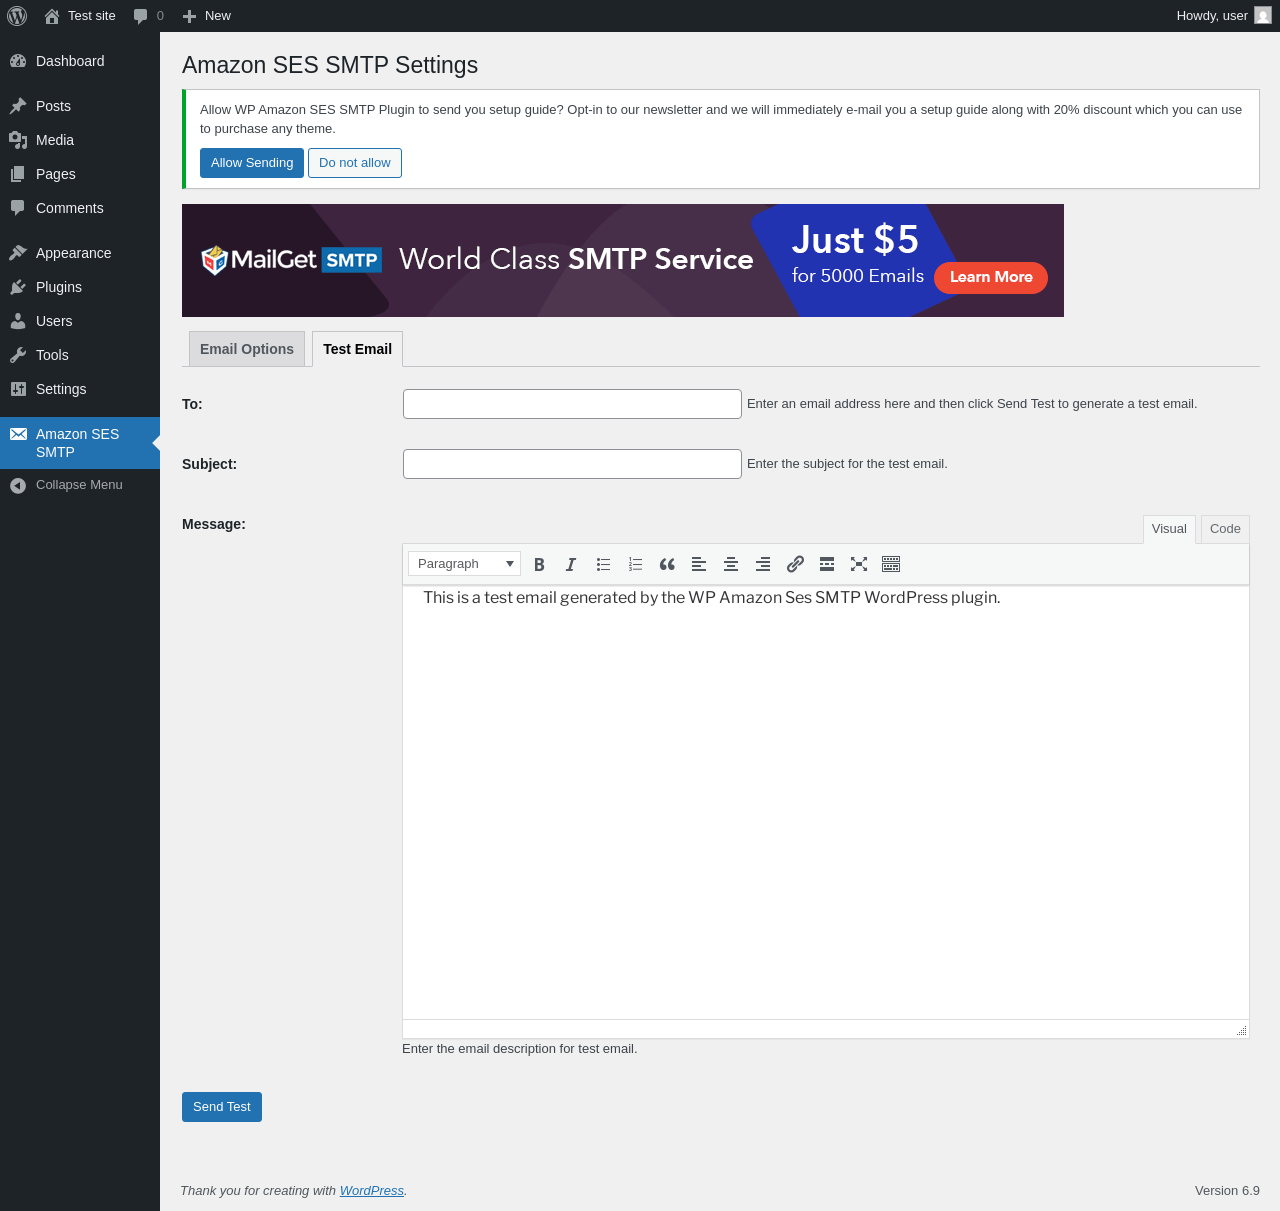Insert or edit a link
This screenshot has height=1211, width=1280.
(x=795, y=564)
